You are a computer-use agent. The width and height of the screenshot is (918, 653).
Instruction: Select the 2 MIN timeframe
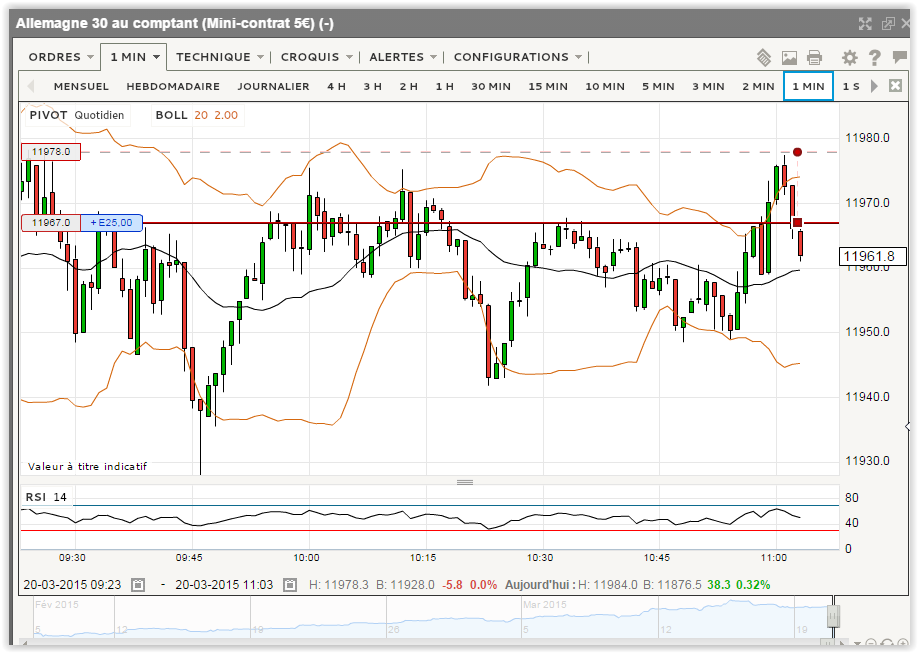(759, 87)
